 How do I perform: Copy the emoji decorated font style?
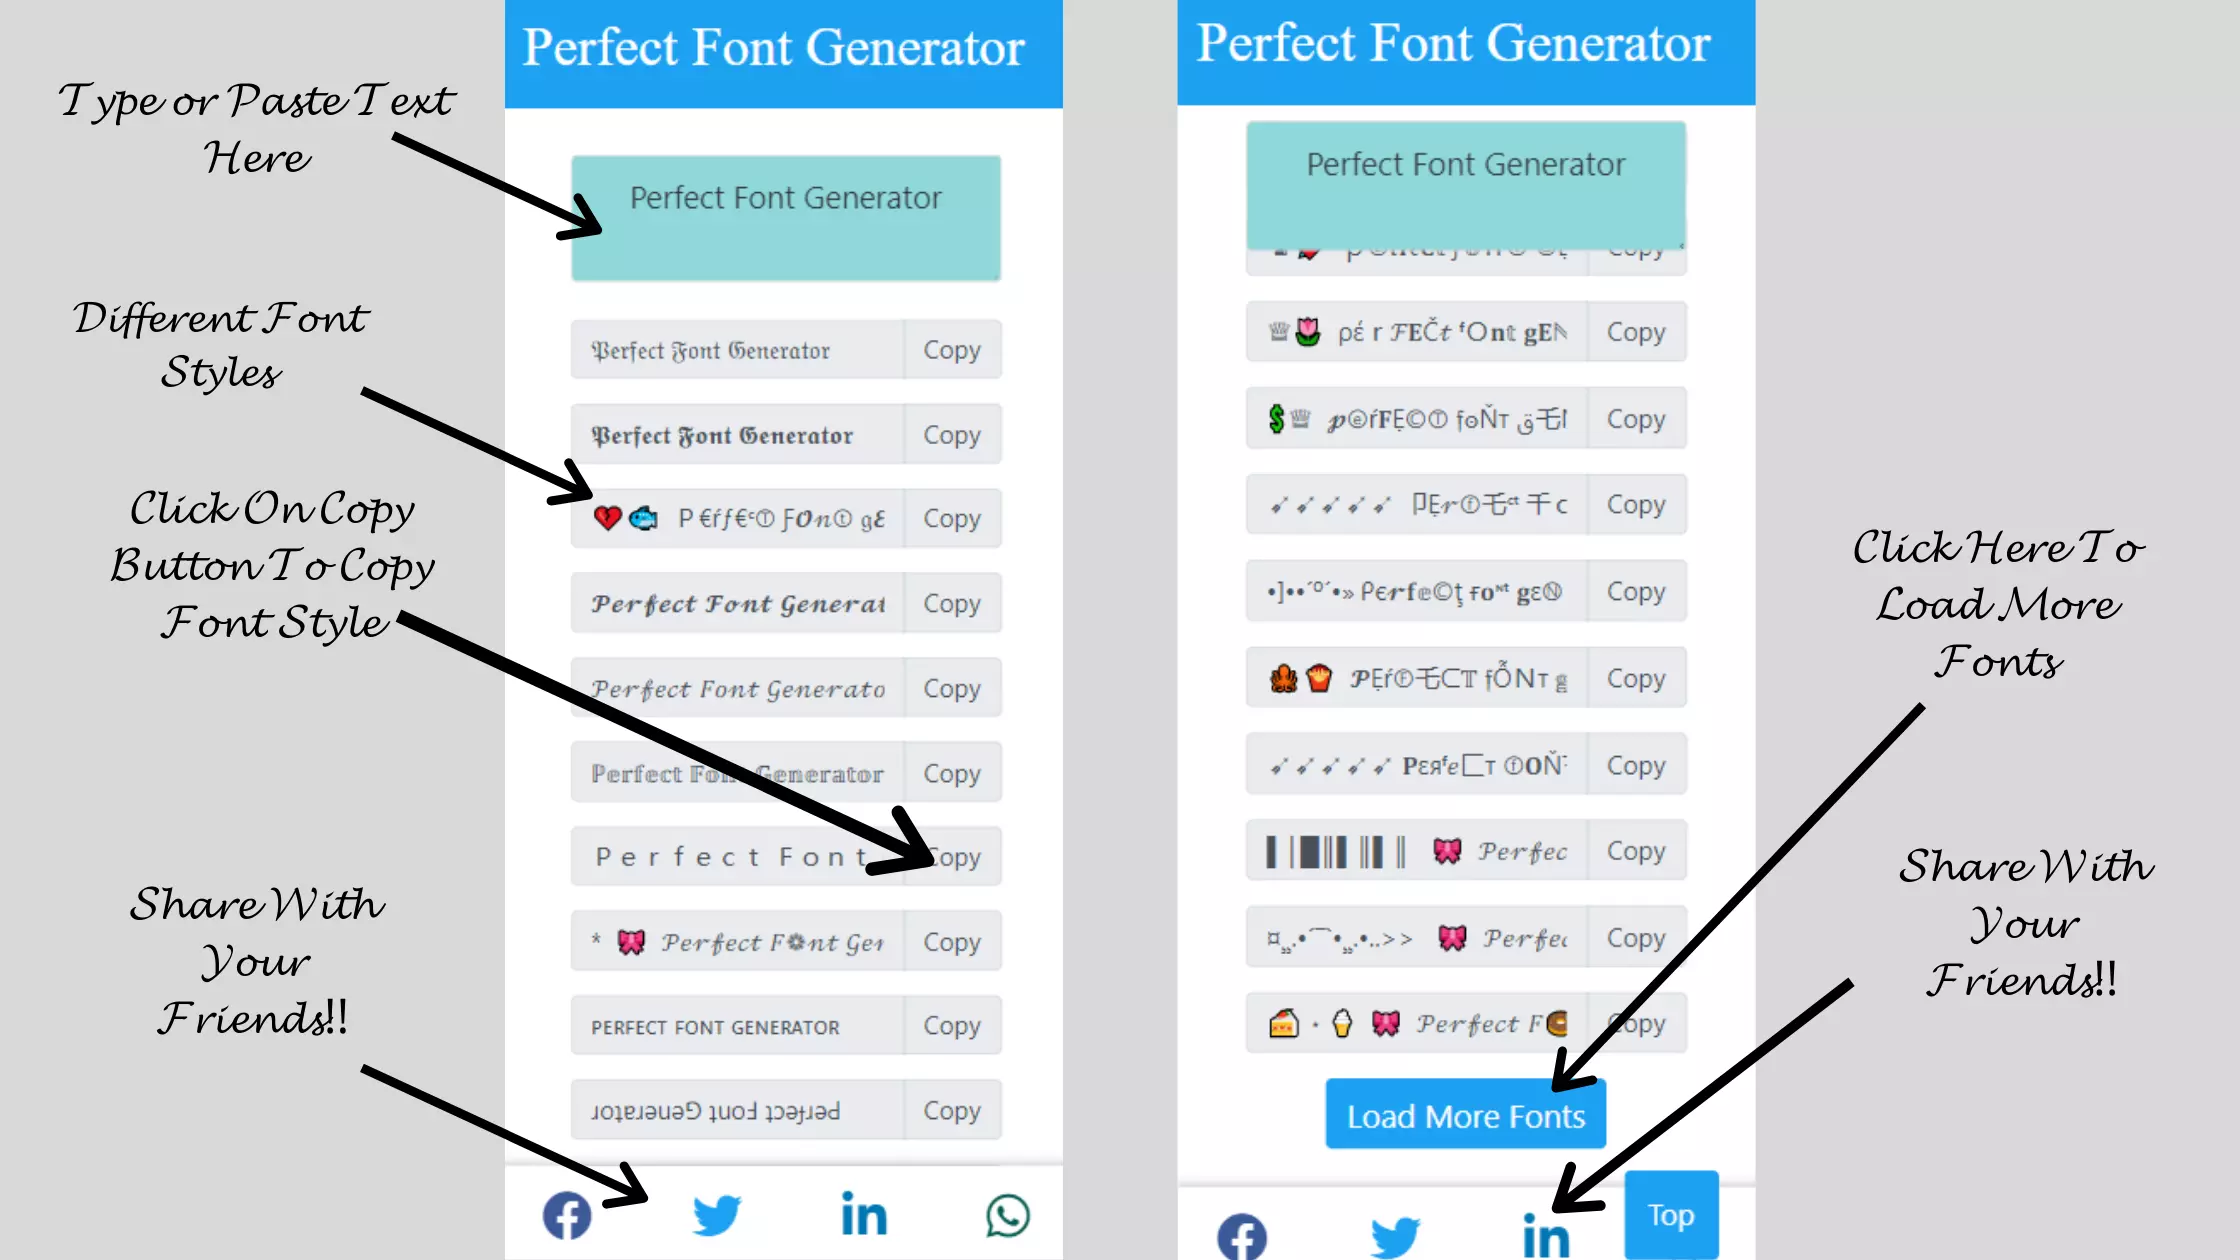951,518
